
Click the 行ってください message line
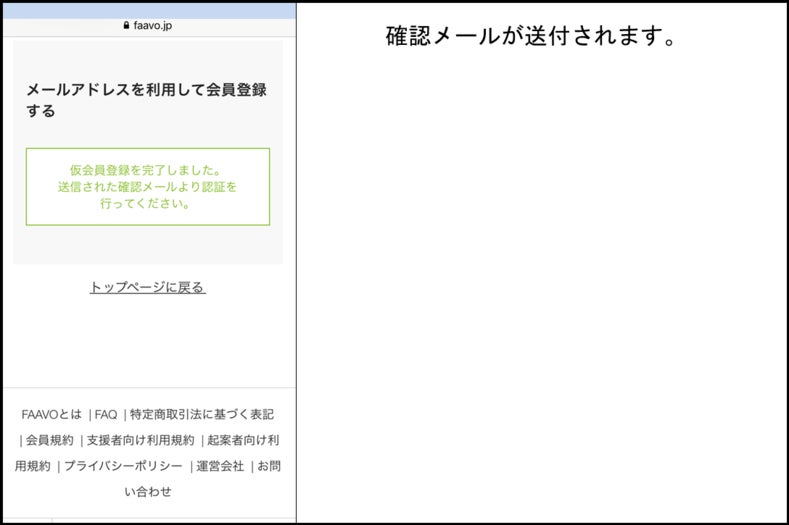[145, 203]
